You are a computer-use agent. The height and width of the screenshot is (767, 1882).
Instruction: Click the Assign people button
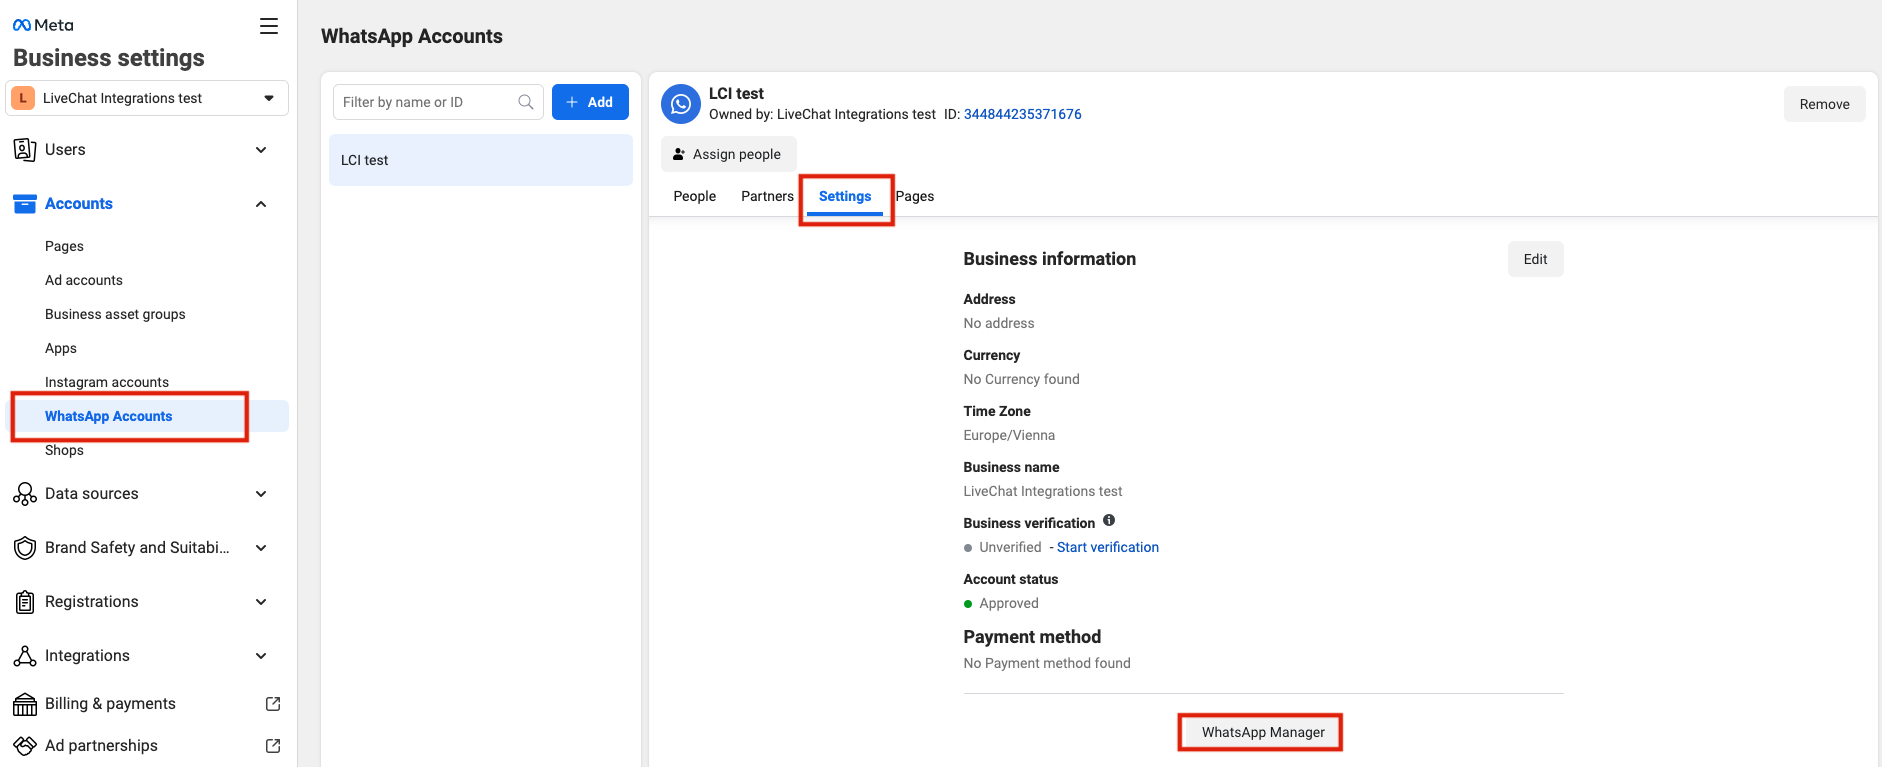(728, 154)
